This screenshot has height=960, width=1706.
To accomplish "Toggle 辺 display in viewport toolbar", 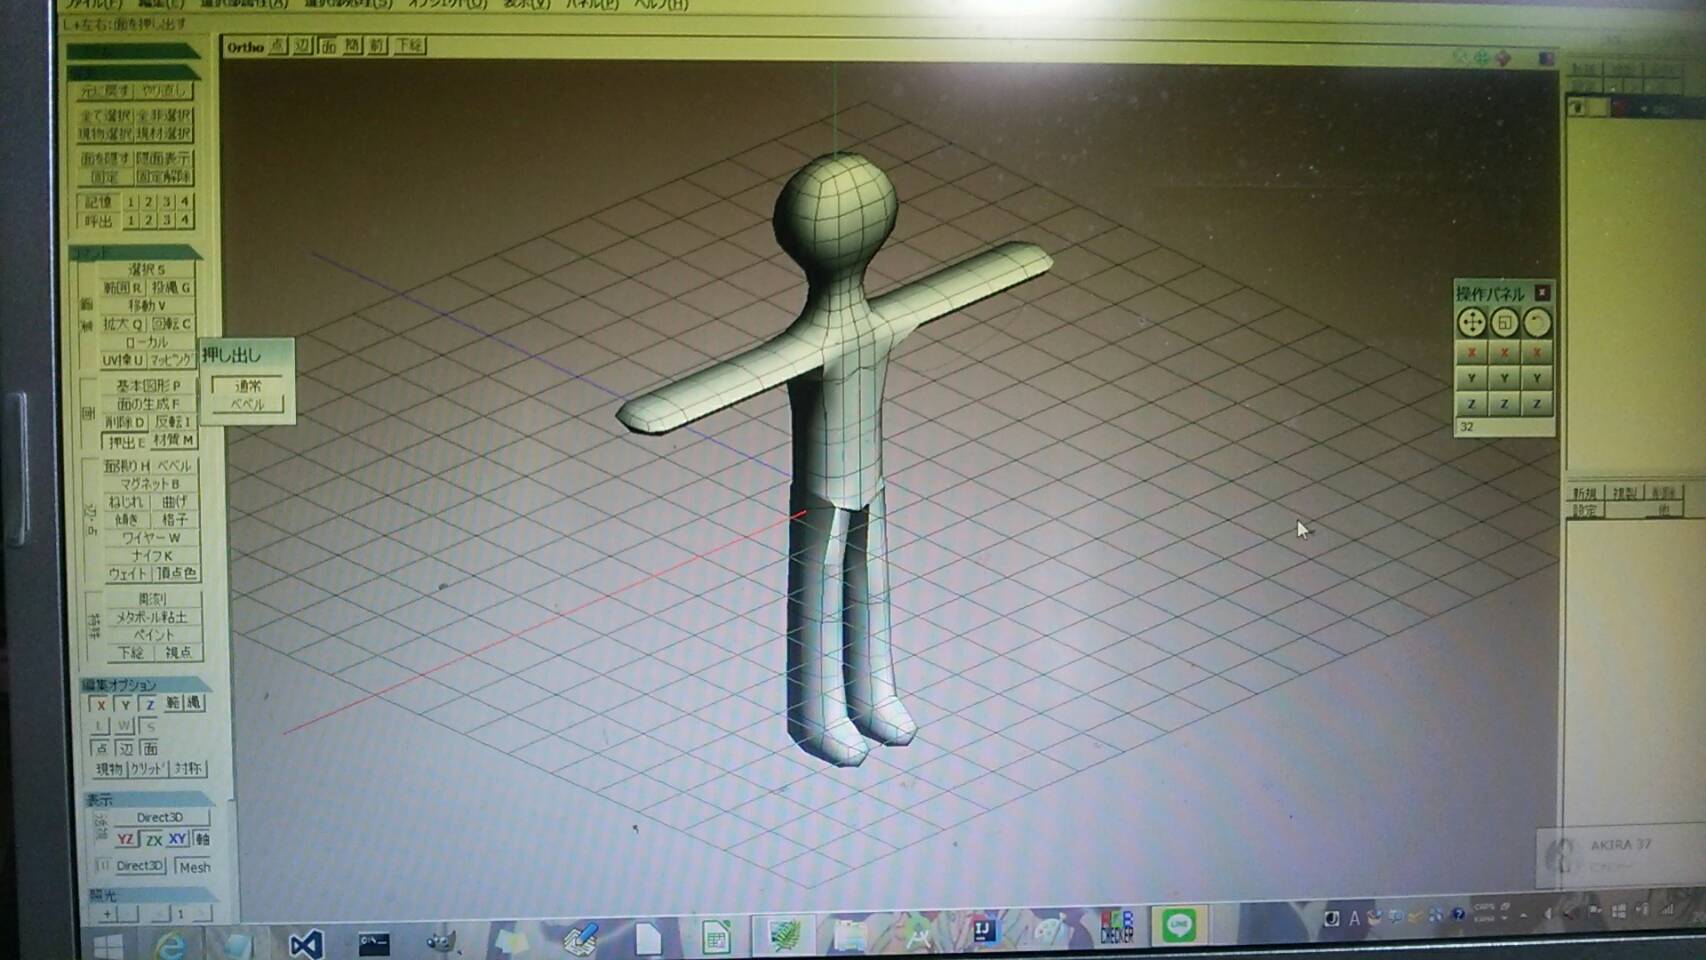I will (302, 46).
